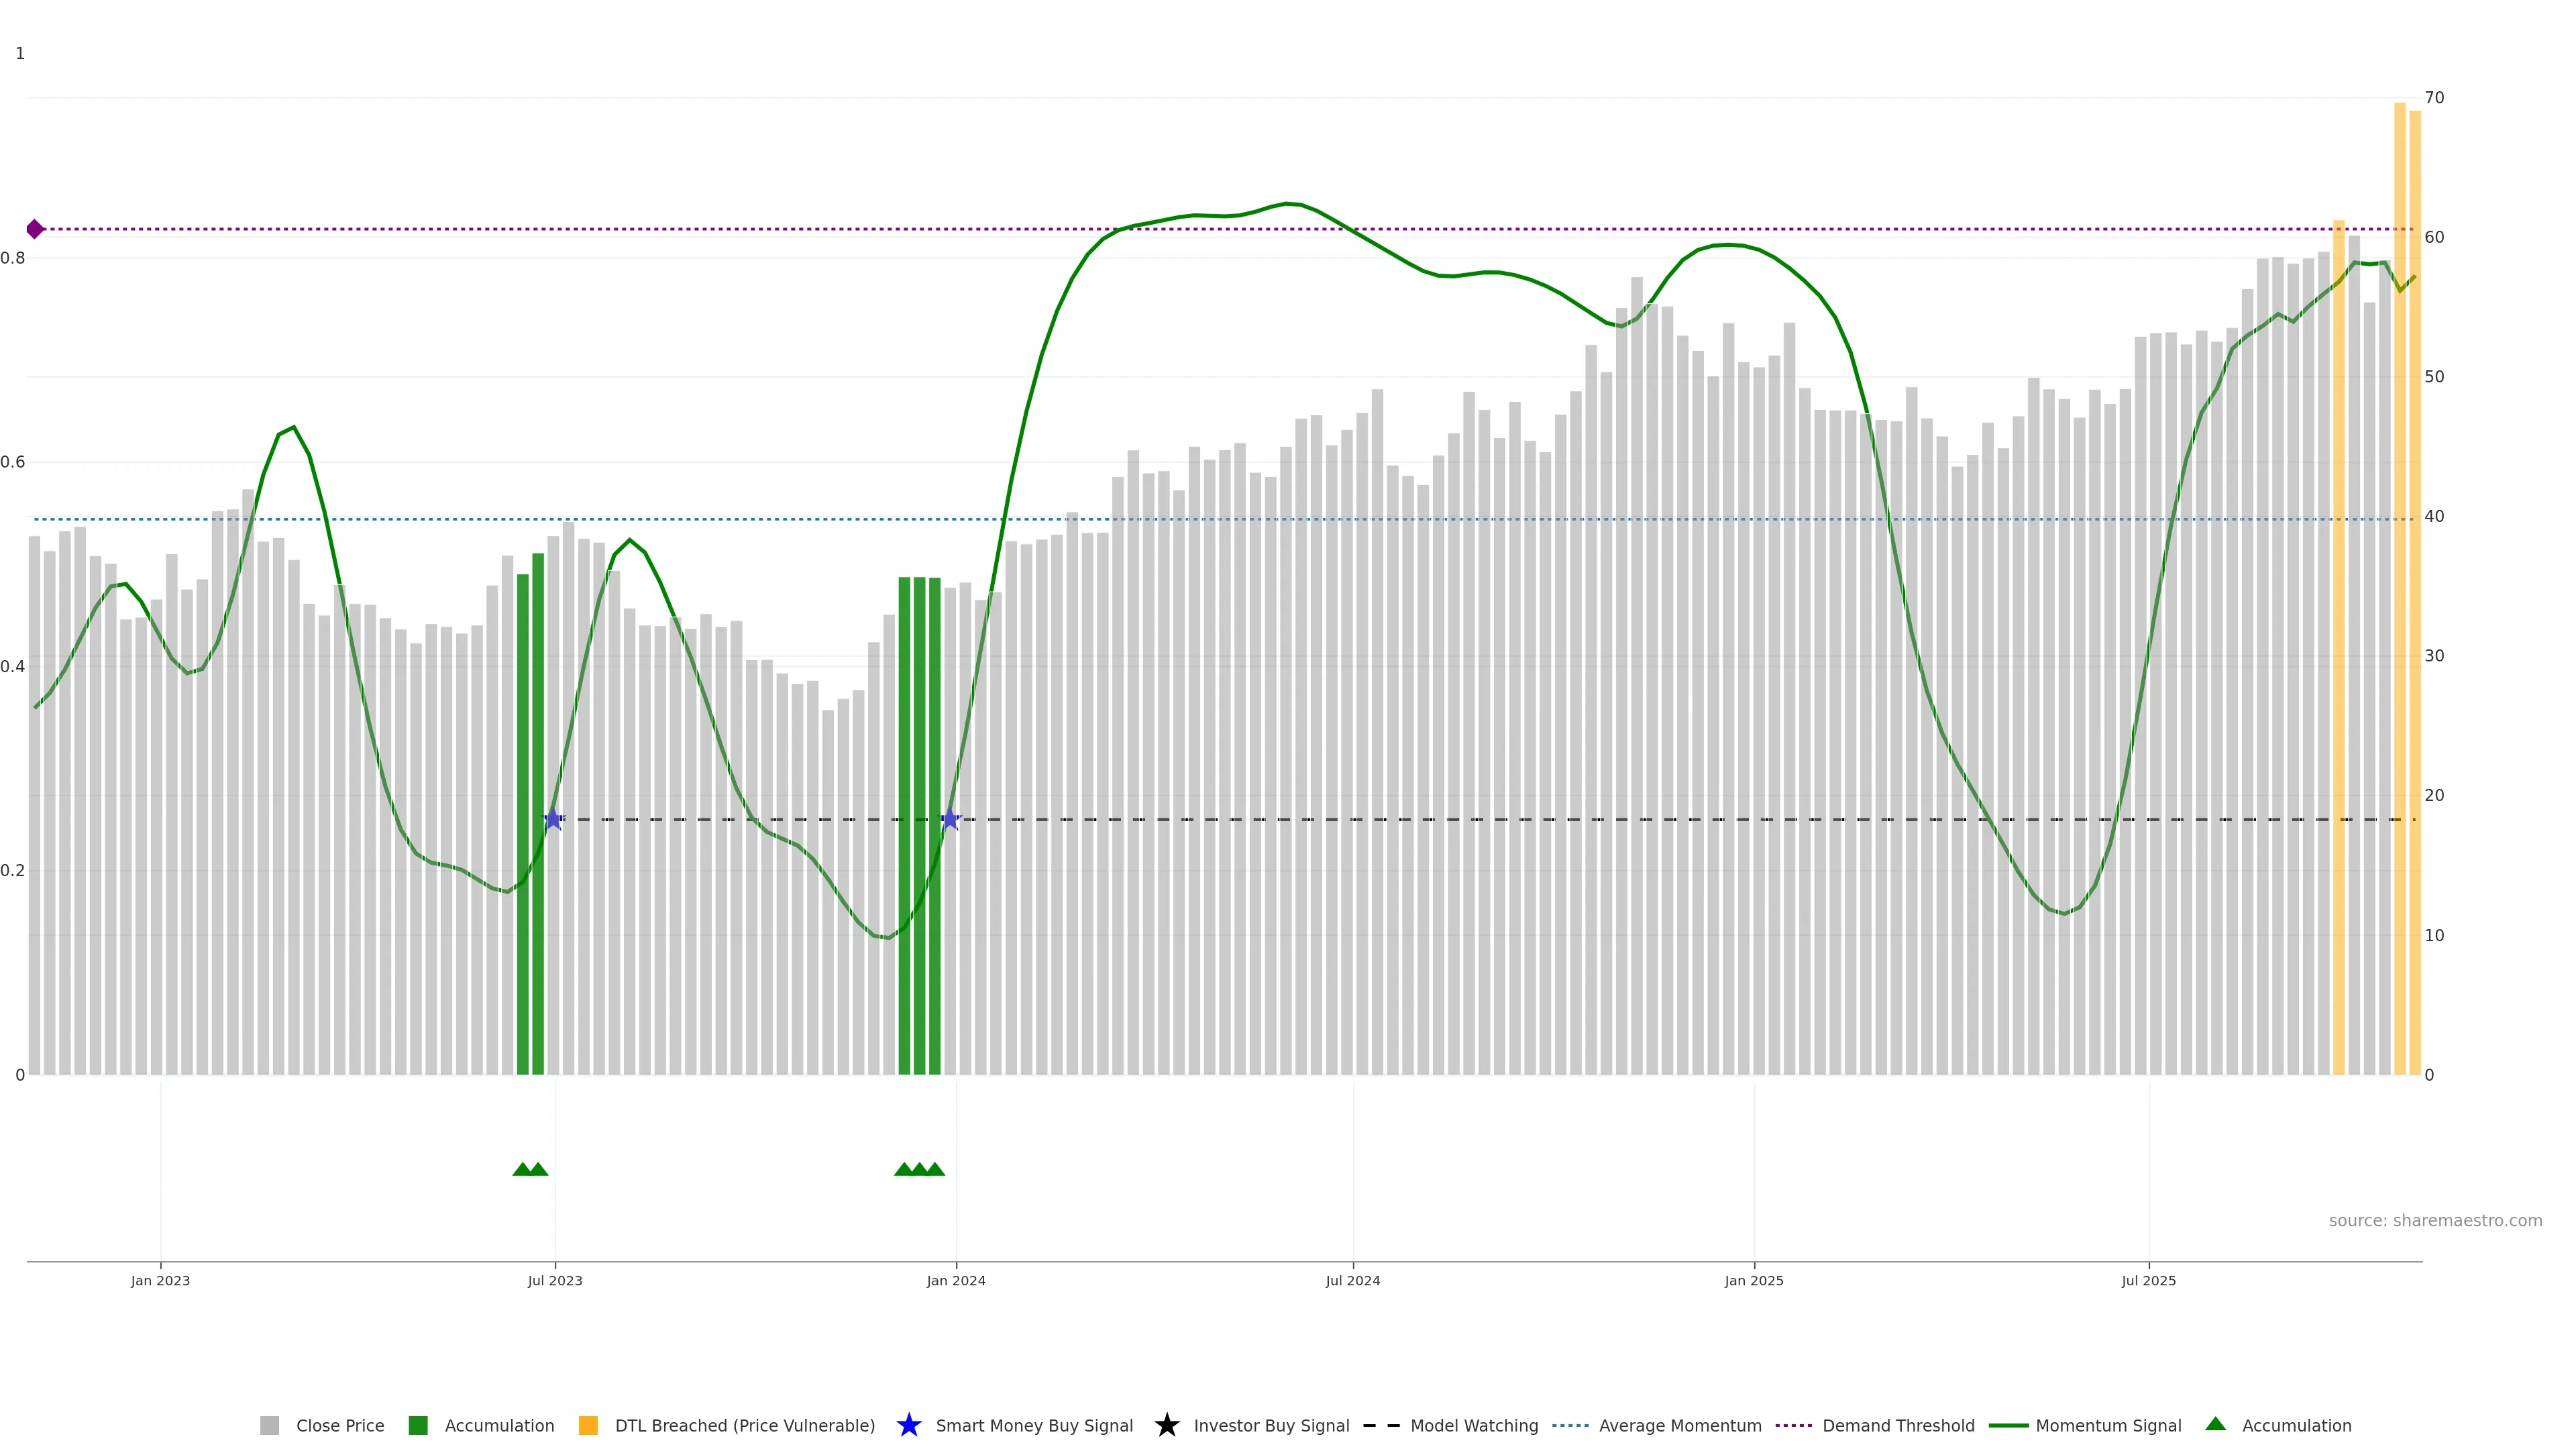
Task: Click the blue star near Jan 2024
Action: pyautogui.click(x=950, y=819)
